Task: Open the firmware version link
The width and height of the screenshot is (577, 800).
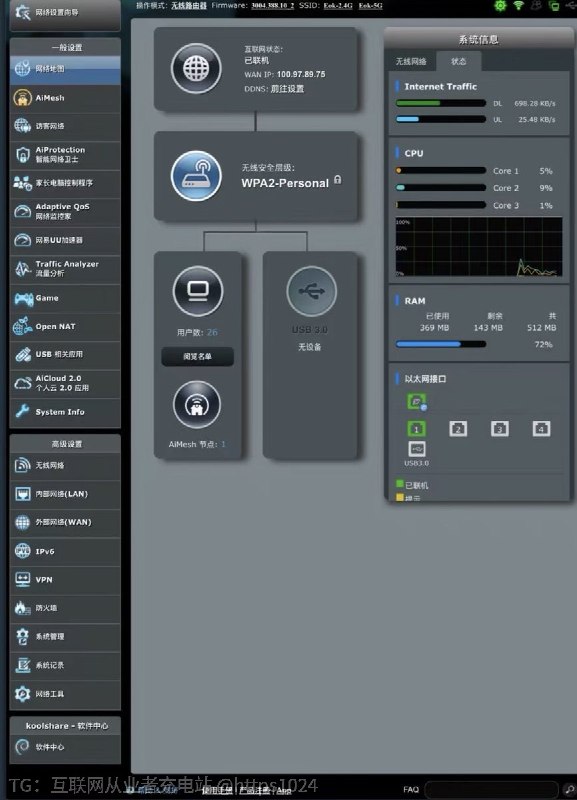Action: (x=272, y=6)
